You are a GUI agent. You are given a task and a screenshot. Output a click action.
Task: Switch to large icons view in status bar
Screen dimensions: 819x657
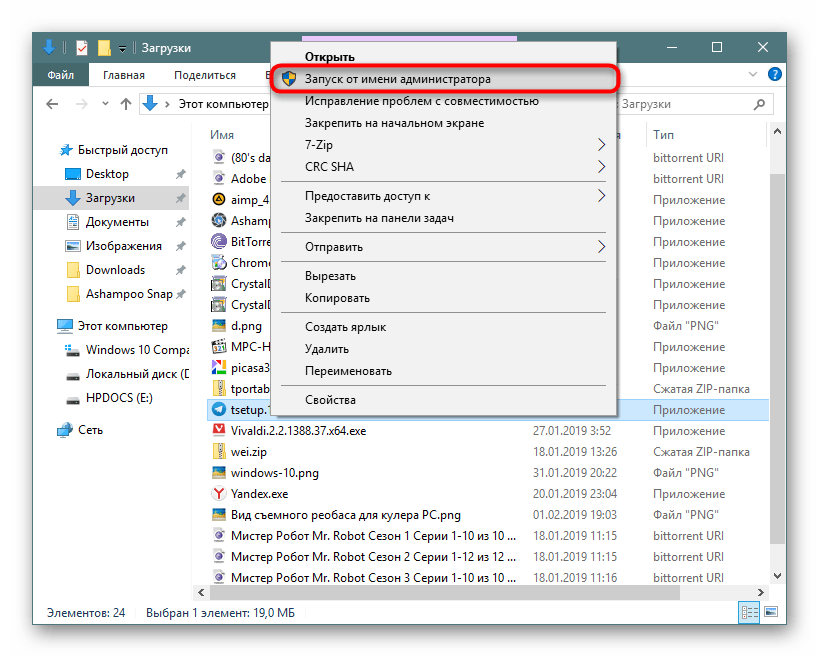click(x=769, y=612)
